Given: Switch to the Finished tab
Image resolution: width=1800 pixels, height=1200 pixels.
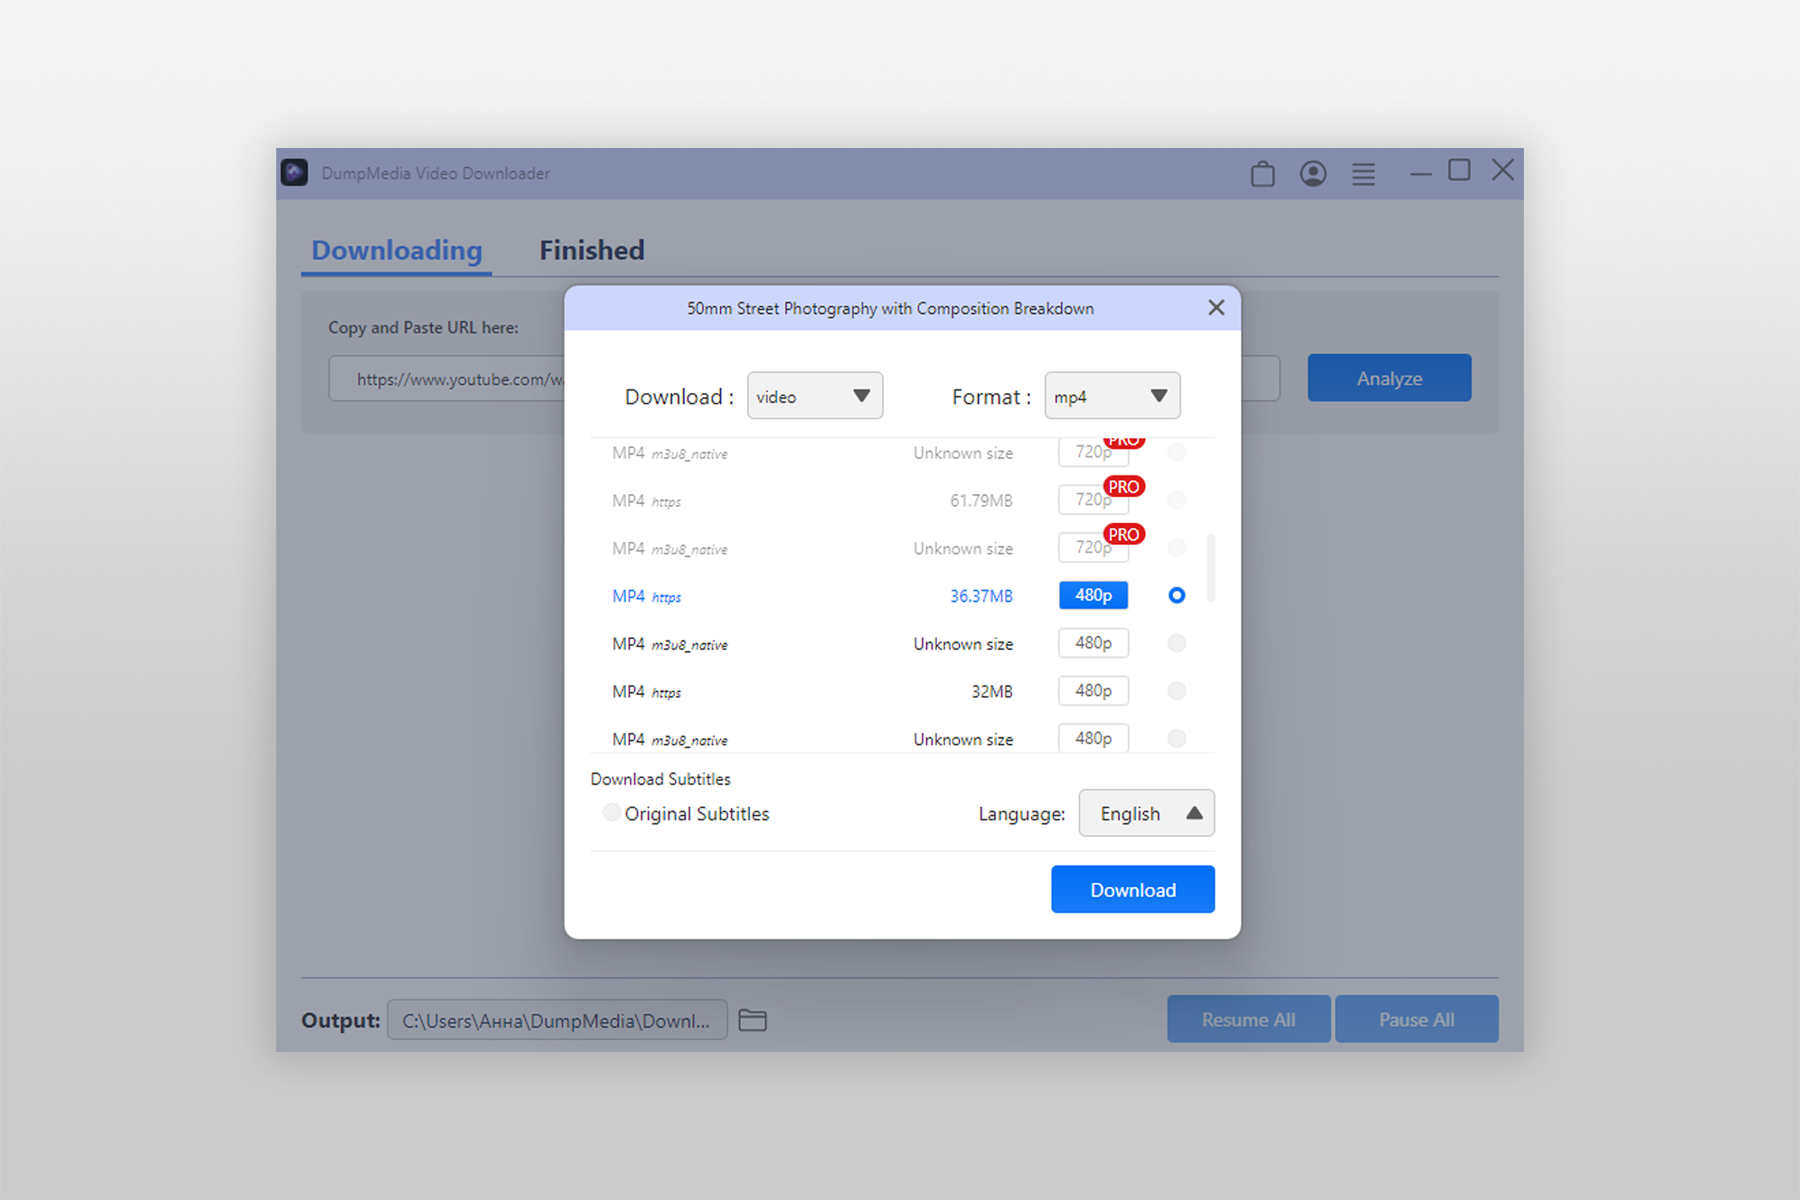Looking at the screenshot, I should point(592,250).
